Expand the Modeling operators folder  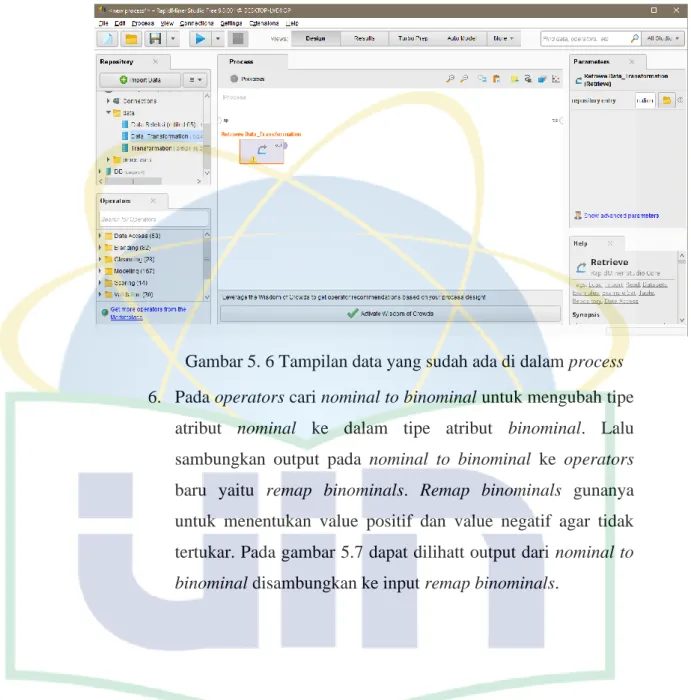(x=100, y=271)
